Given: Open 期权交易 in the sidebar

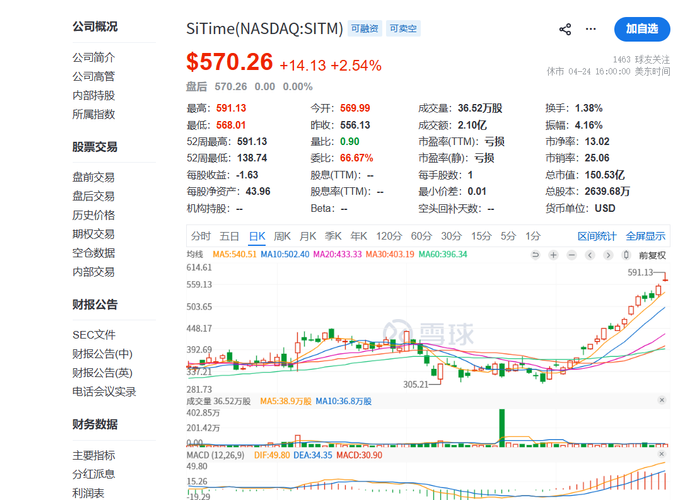Looking at the screenshot, I should [94, 234].
